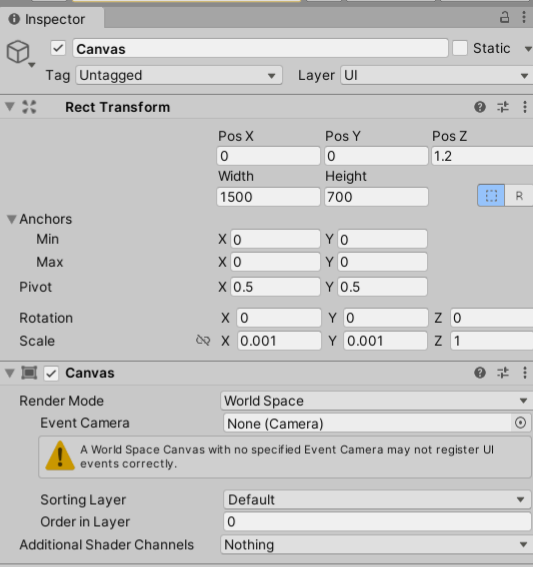Image resolution: width=533 pixels, height=567 pixels.
Task: Toggle the Rect Transform blueprint mode button
Action: click(x=491, y=196)
